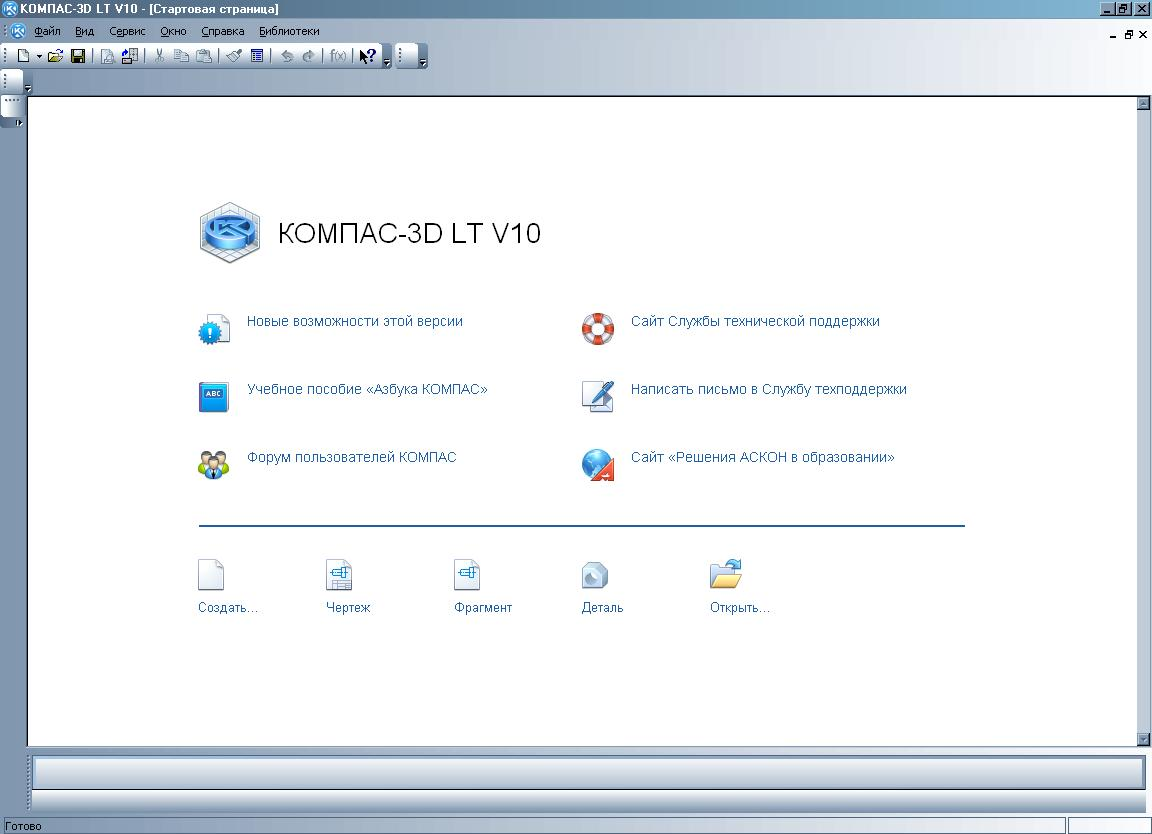Click the Открыть folder icon

726,574
